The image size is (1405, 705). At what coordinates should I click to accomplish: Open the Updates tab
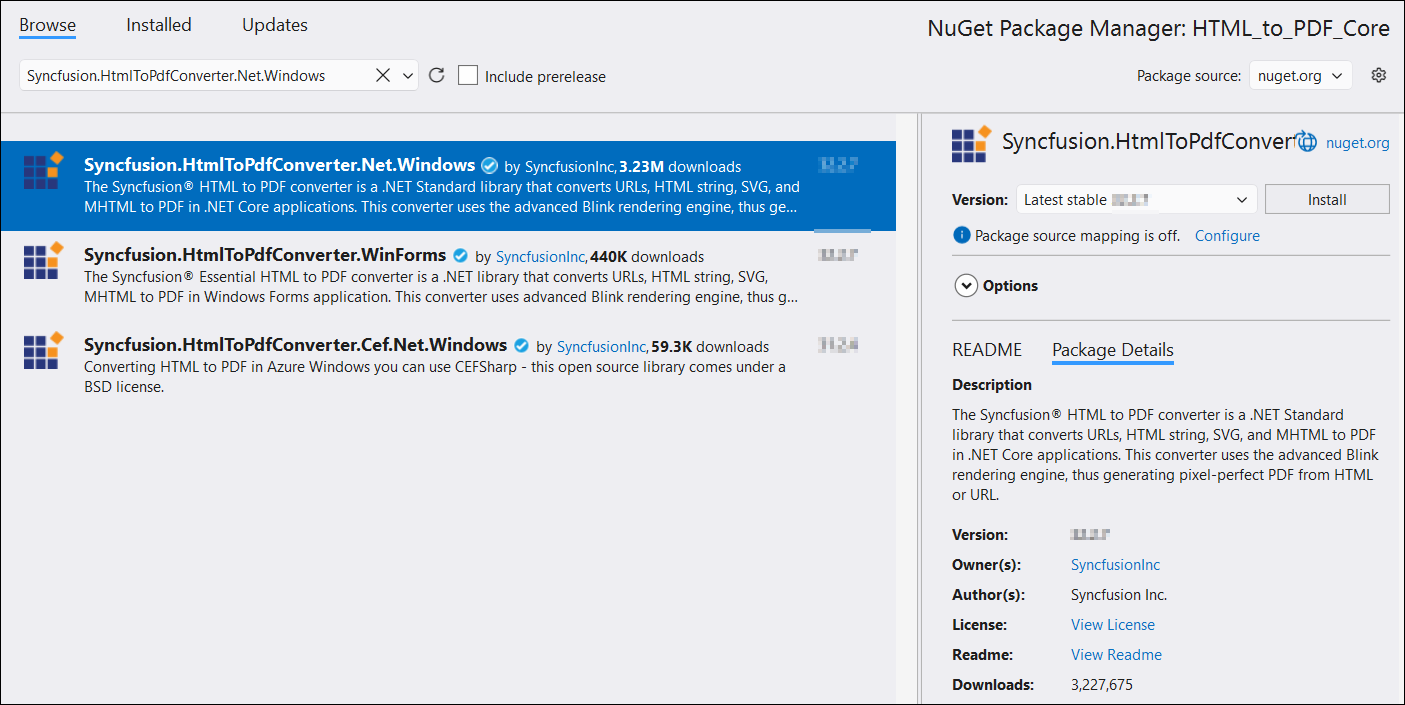[275, 25]
